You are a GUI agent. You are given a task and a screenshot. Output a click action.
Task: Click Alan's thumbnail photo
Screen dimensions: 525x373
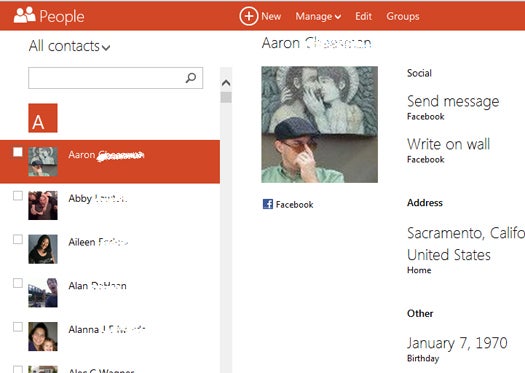[43, 293]
